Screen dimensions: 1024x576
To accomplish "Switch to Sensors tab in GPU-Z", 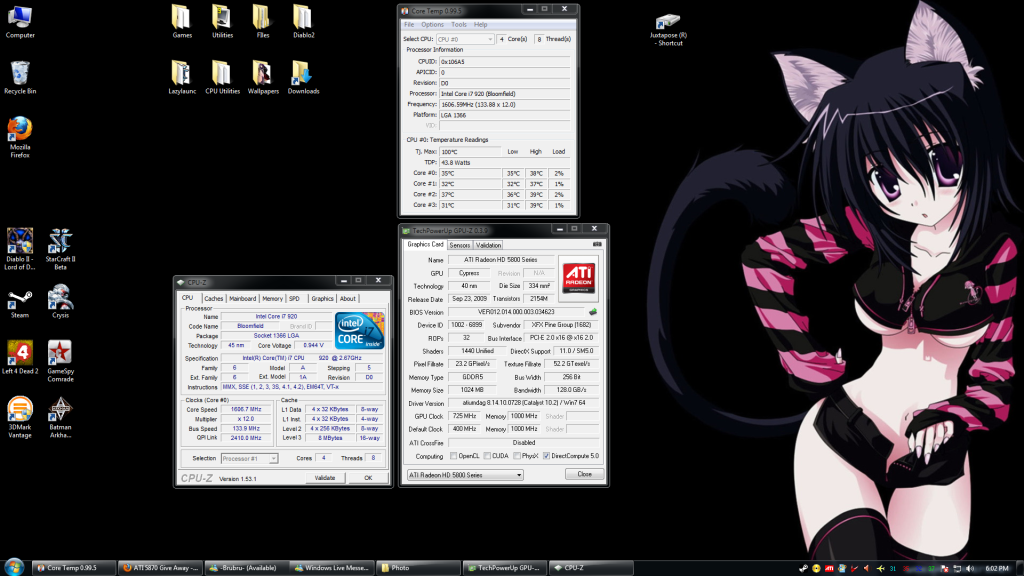I will tap(460, 246).
